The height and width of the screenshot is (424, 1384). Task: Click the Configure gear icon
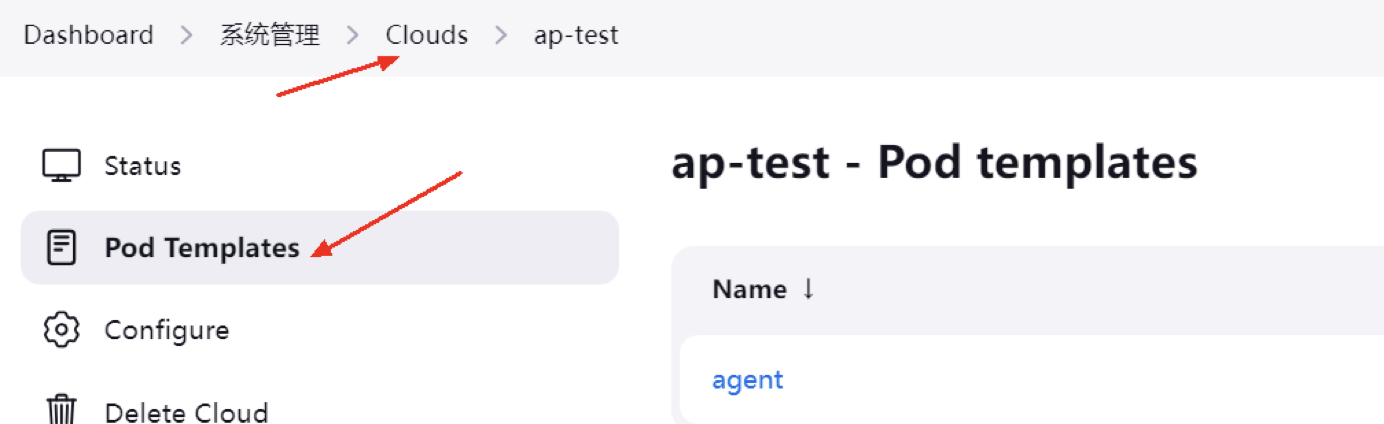61,330
